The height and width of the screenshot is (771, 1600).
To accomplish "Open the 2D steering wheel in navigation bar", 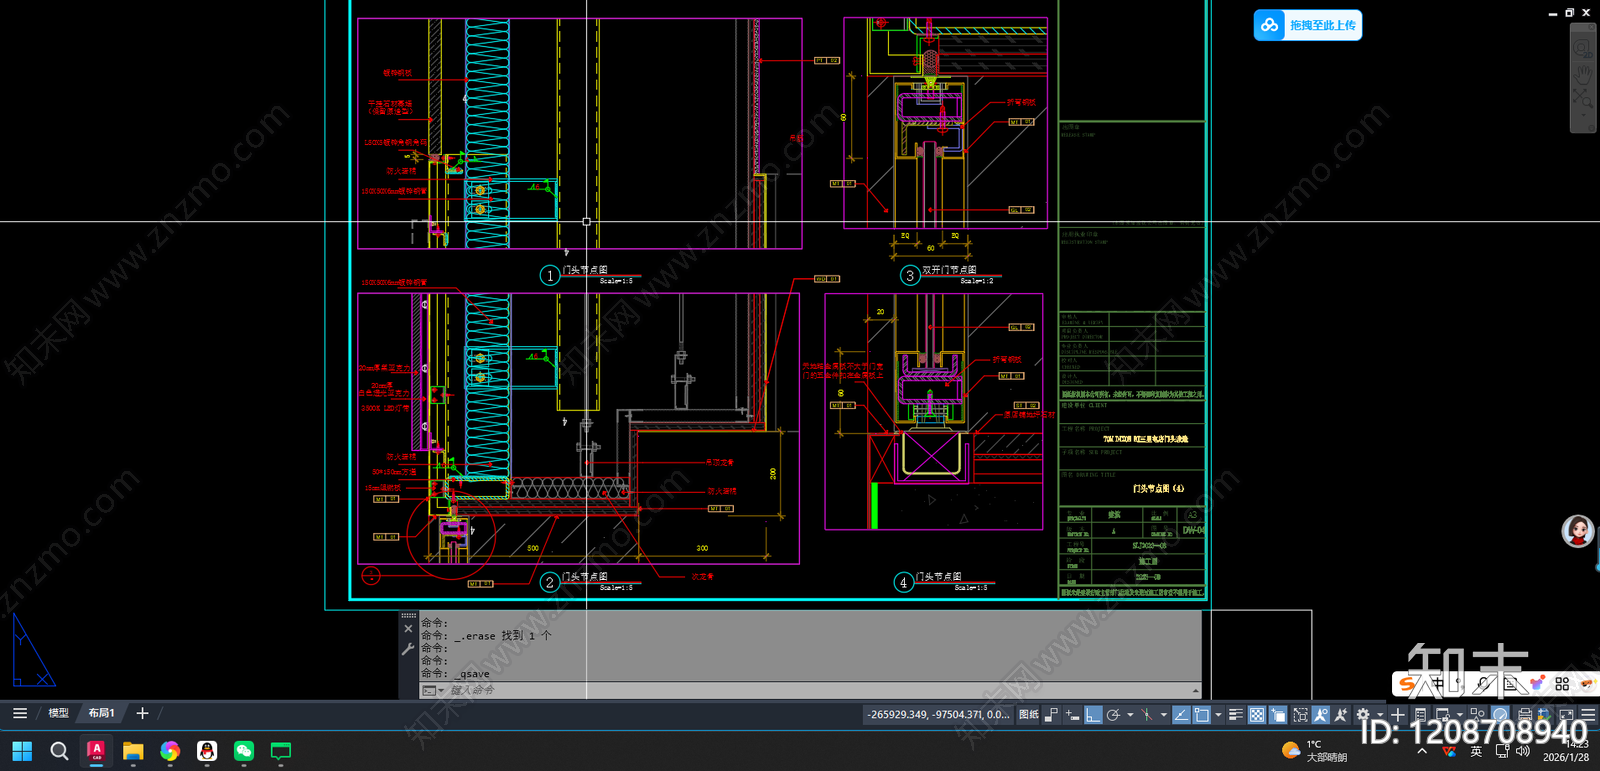I will 1582,48.
